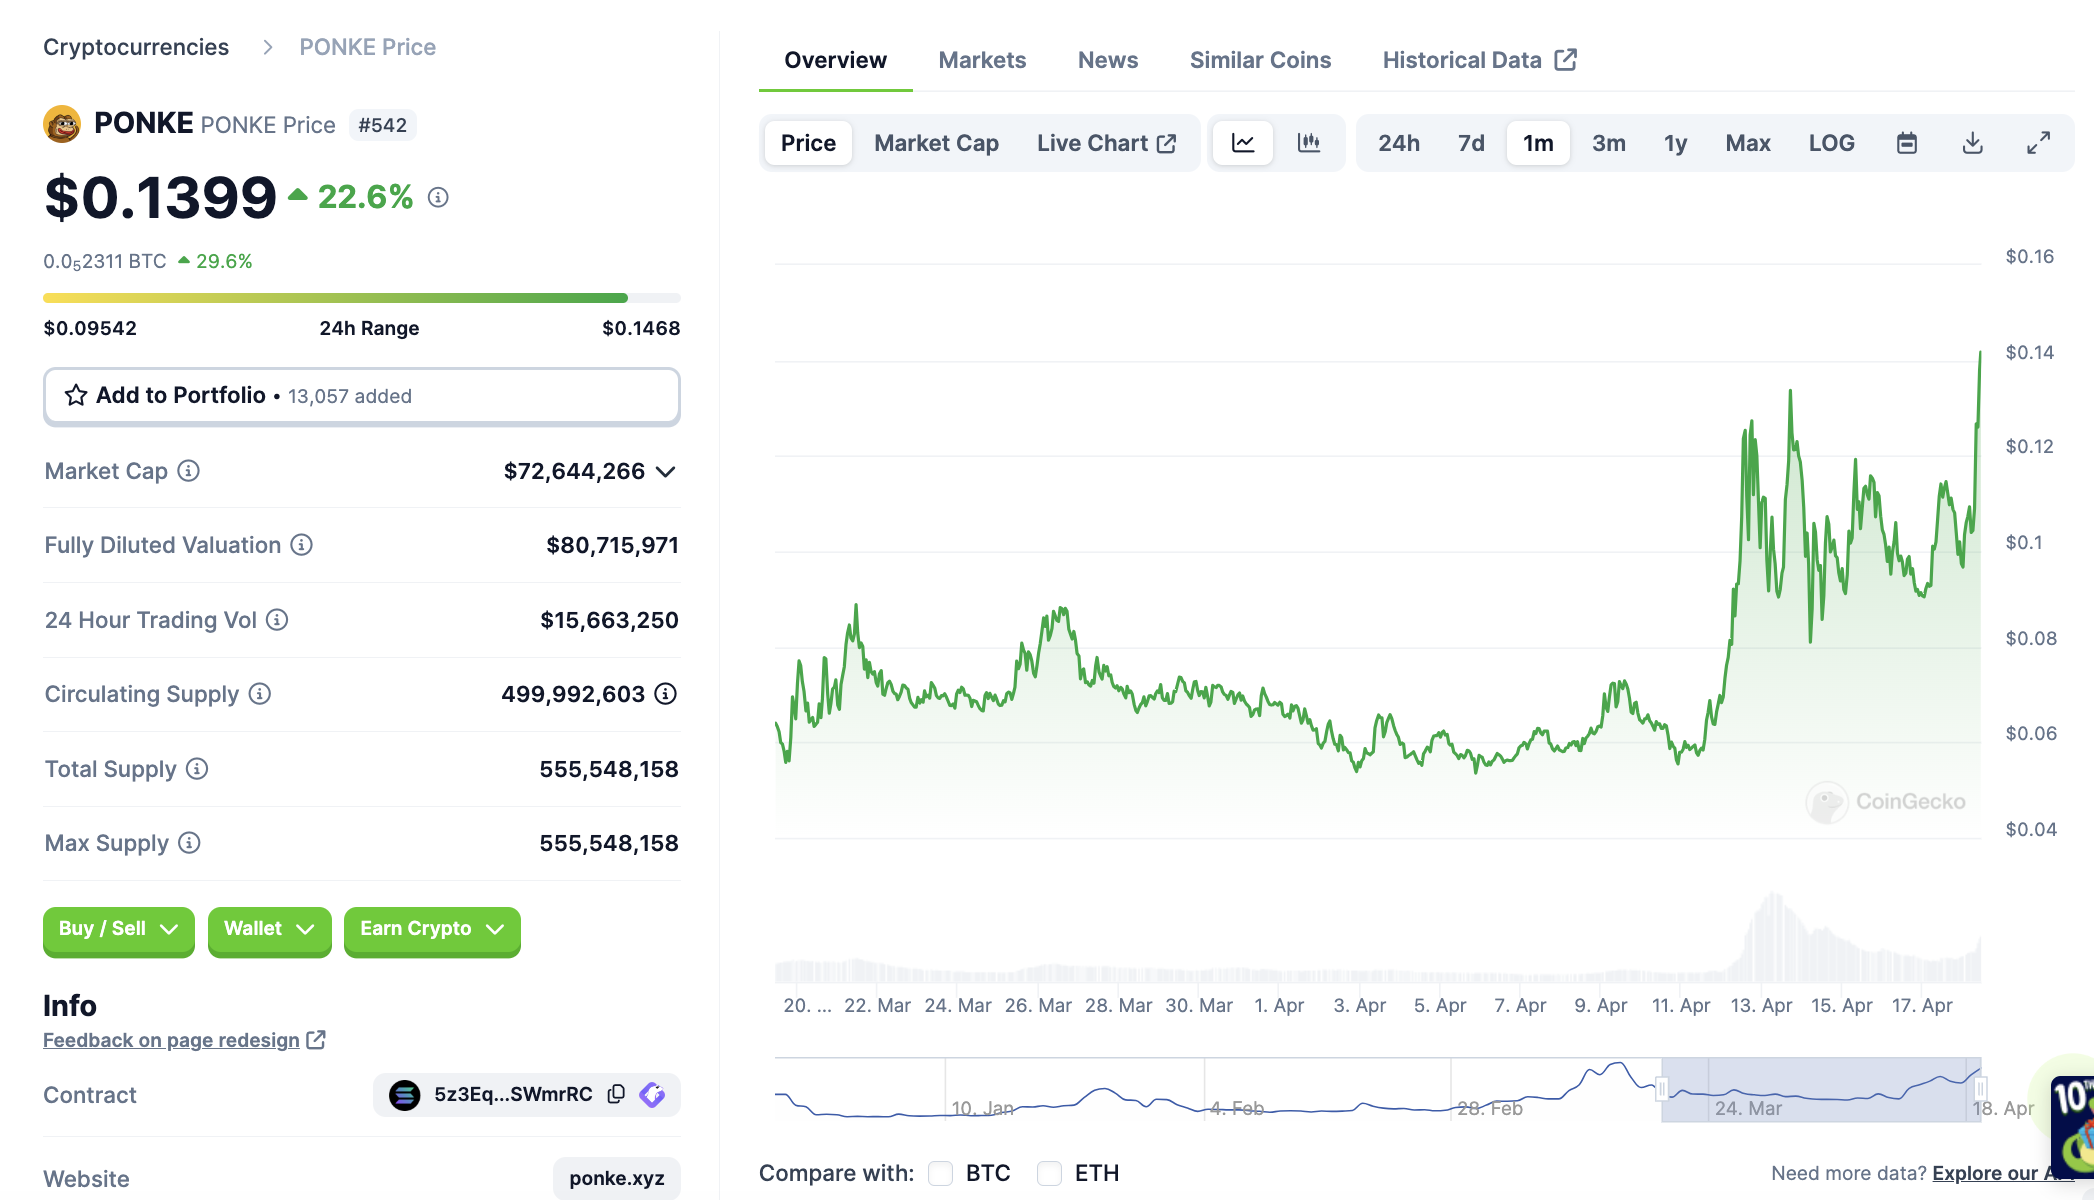The image size is (2094, 1200).
Task: Open the Buy / Sell dropdown
Action: pos(118,929)
